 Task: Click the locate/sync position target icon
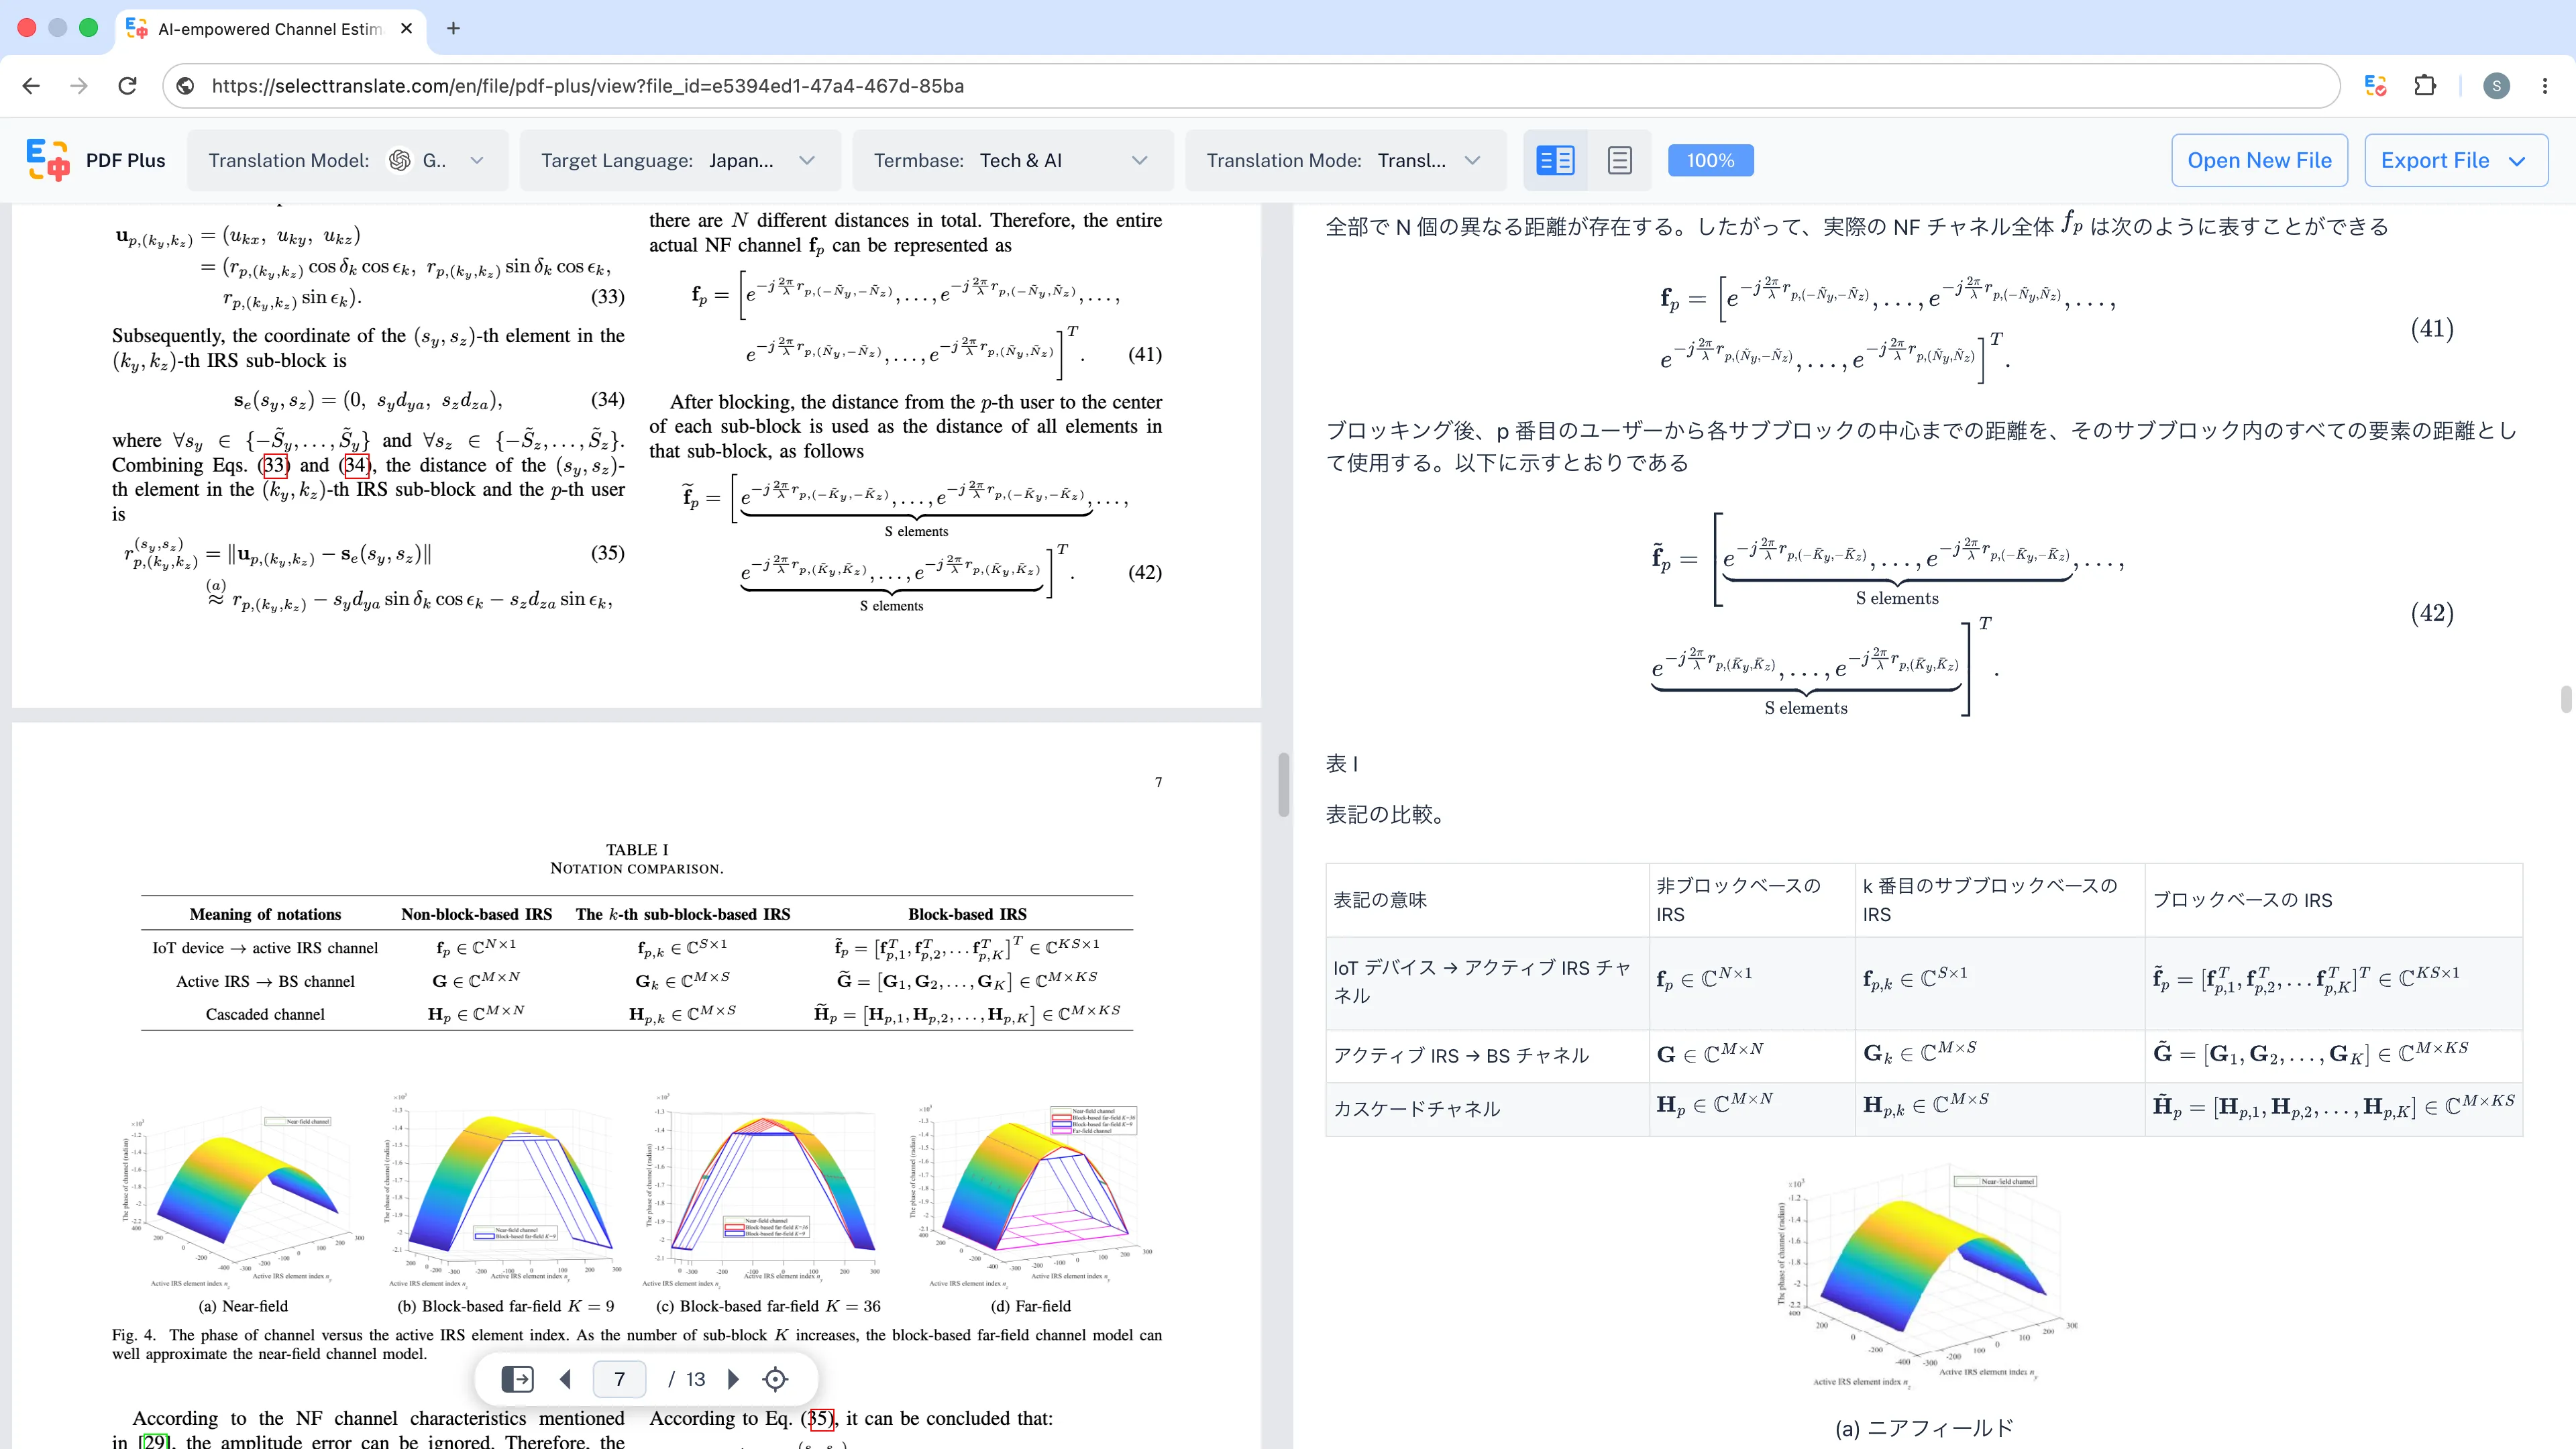point(775,1379)
